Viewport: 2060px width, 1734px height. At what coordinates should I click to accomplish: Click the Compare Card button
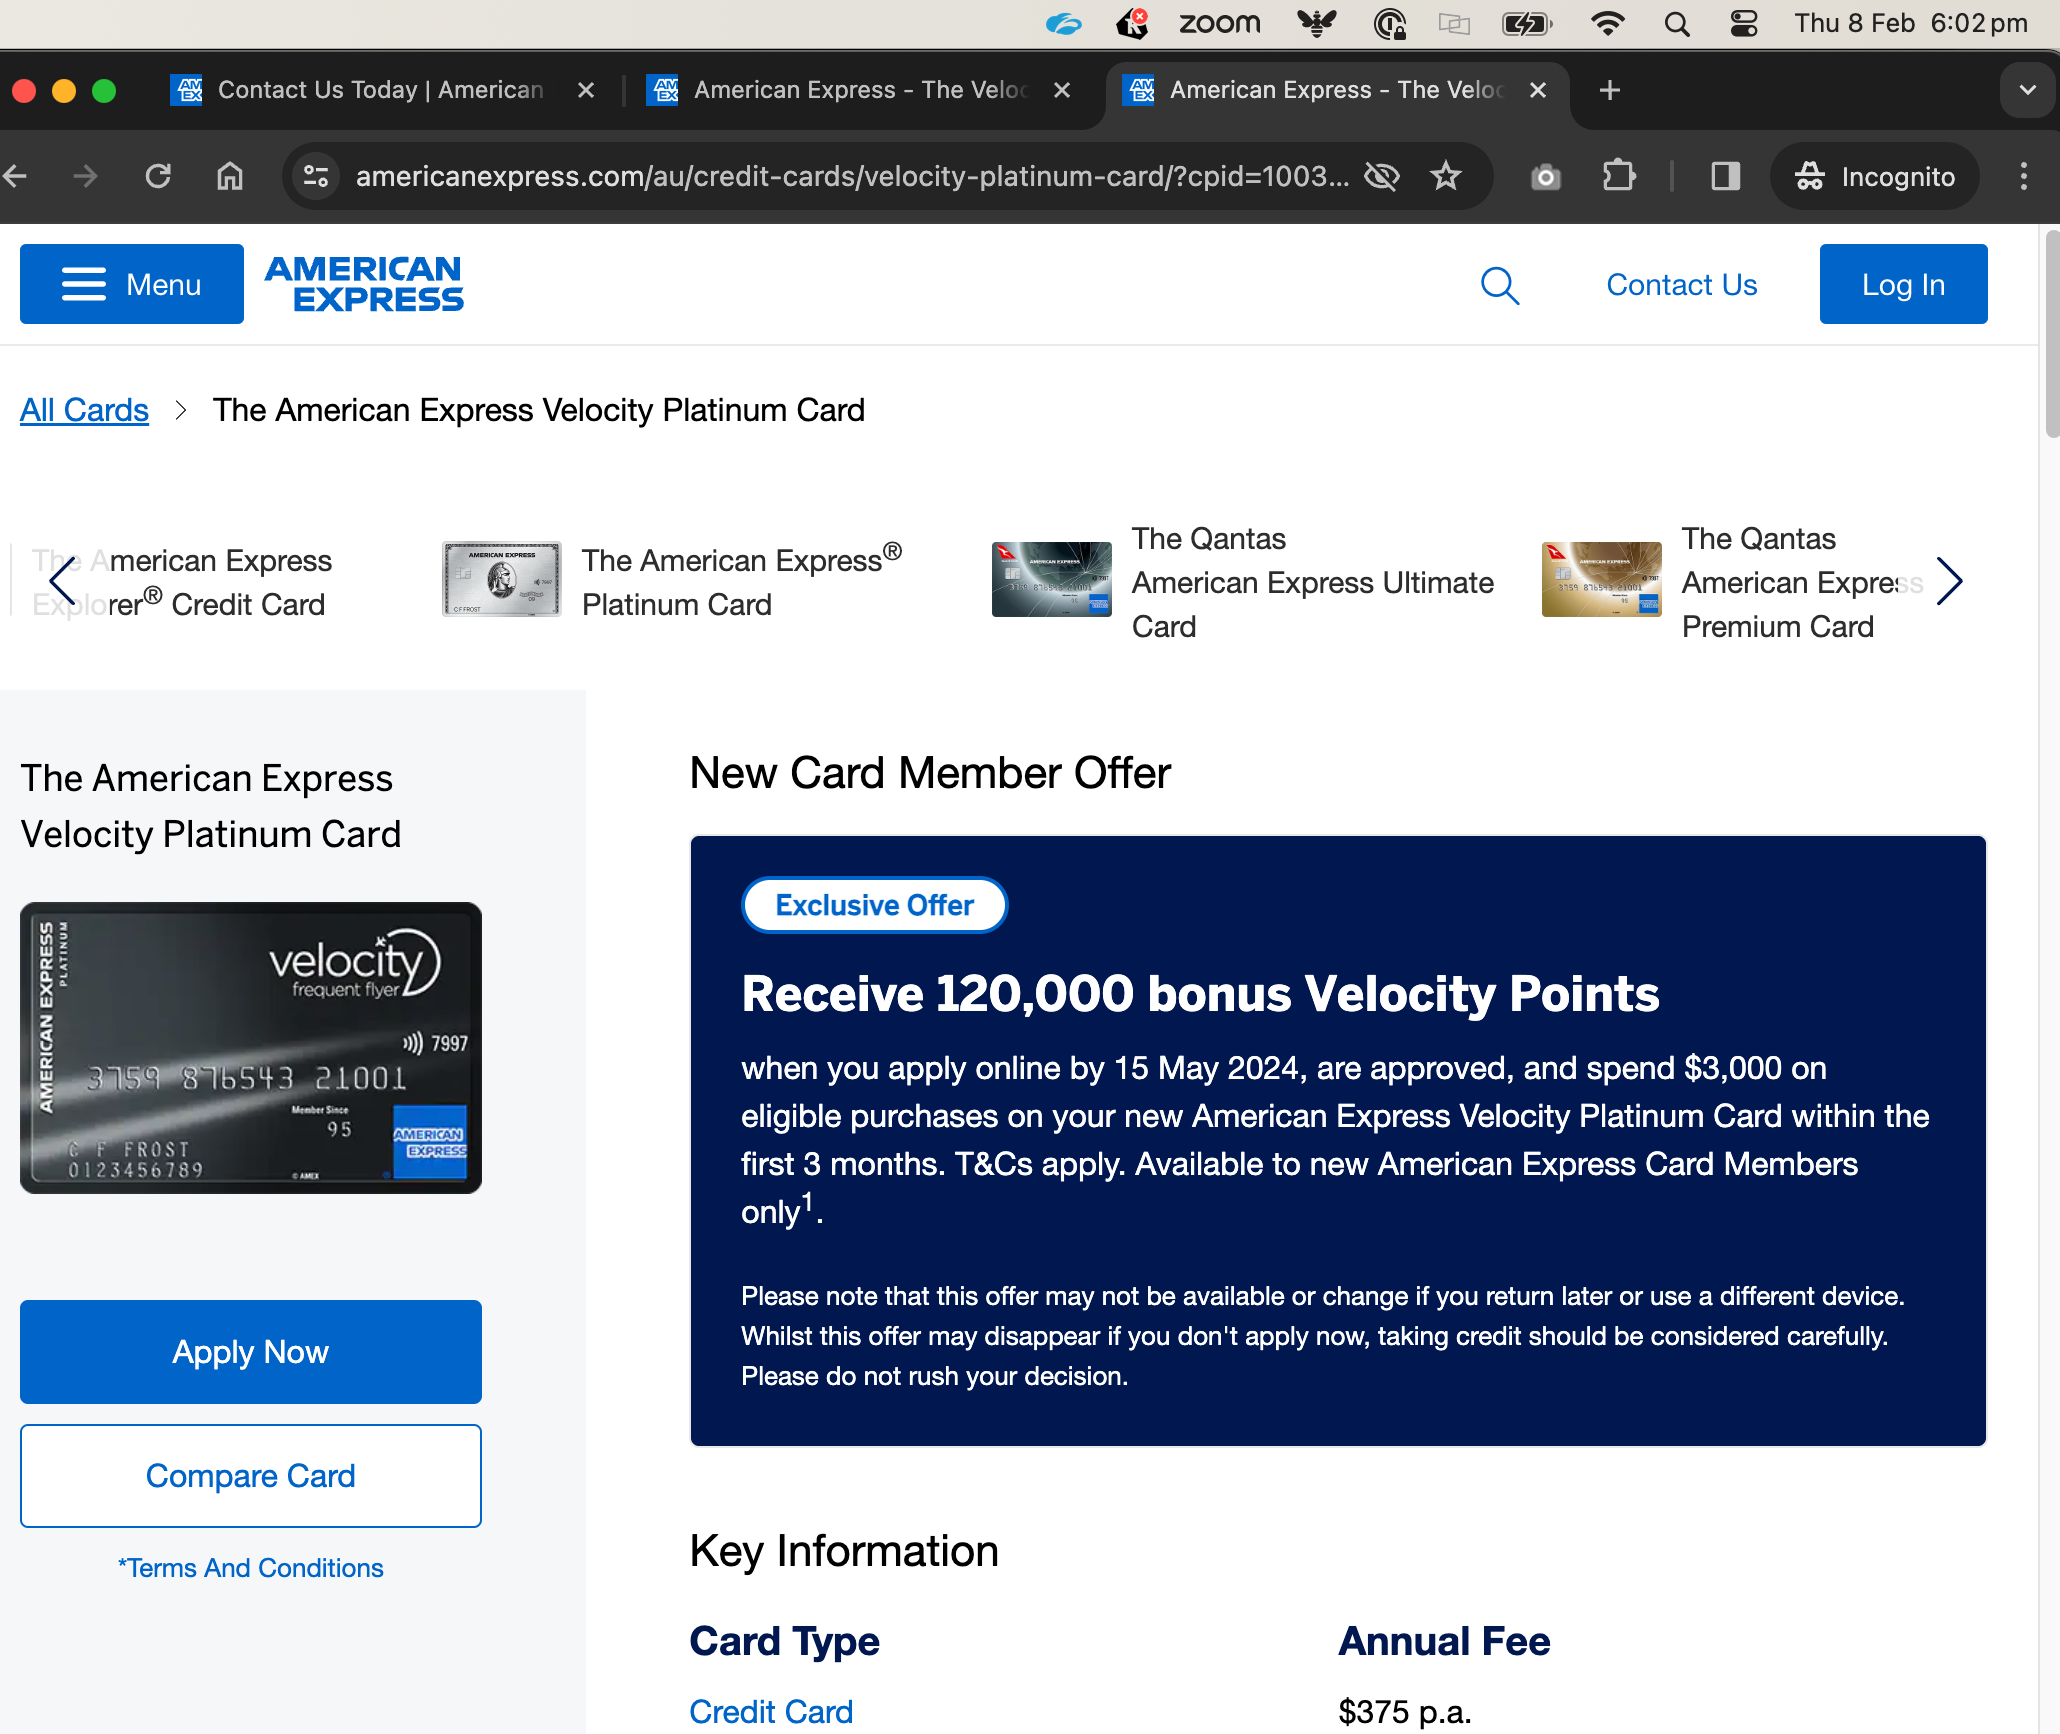[251, 1476]
